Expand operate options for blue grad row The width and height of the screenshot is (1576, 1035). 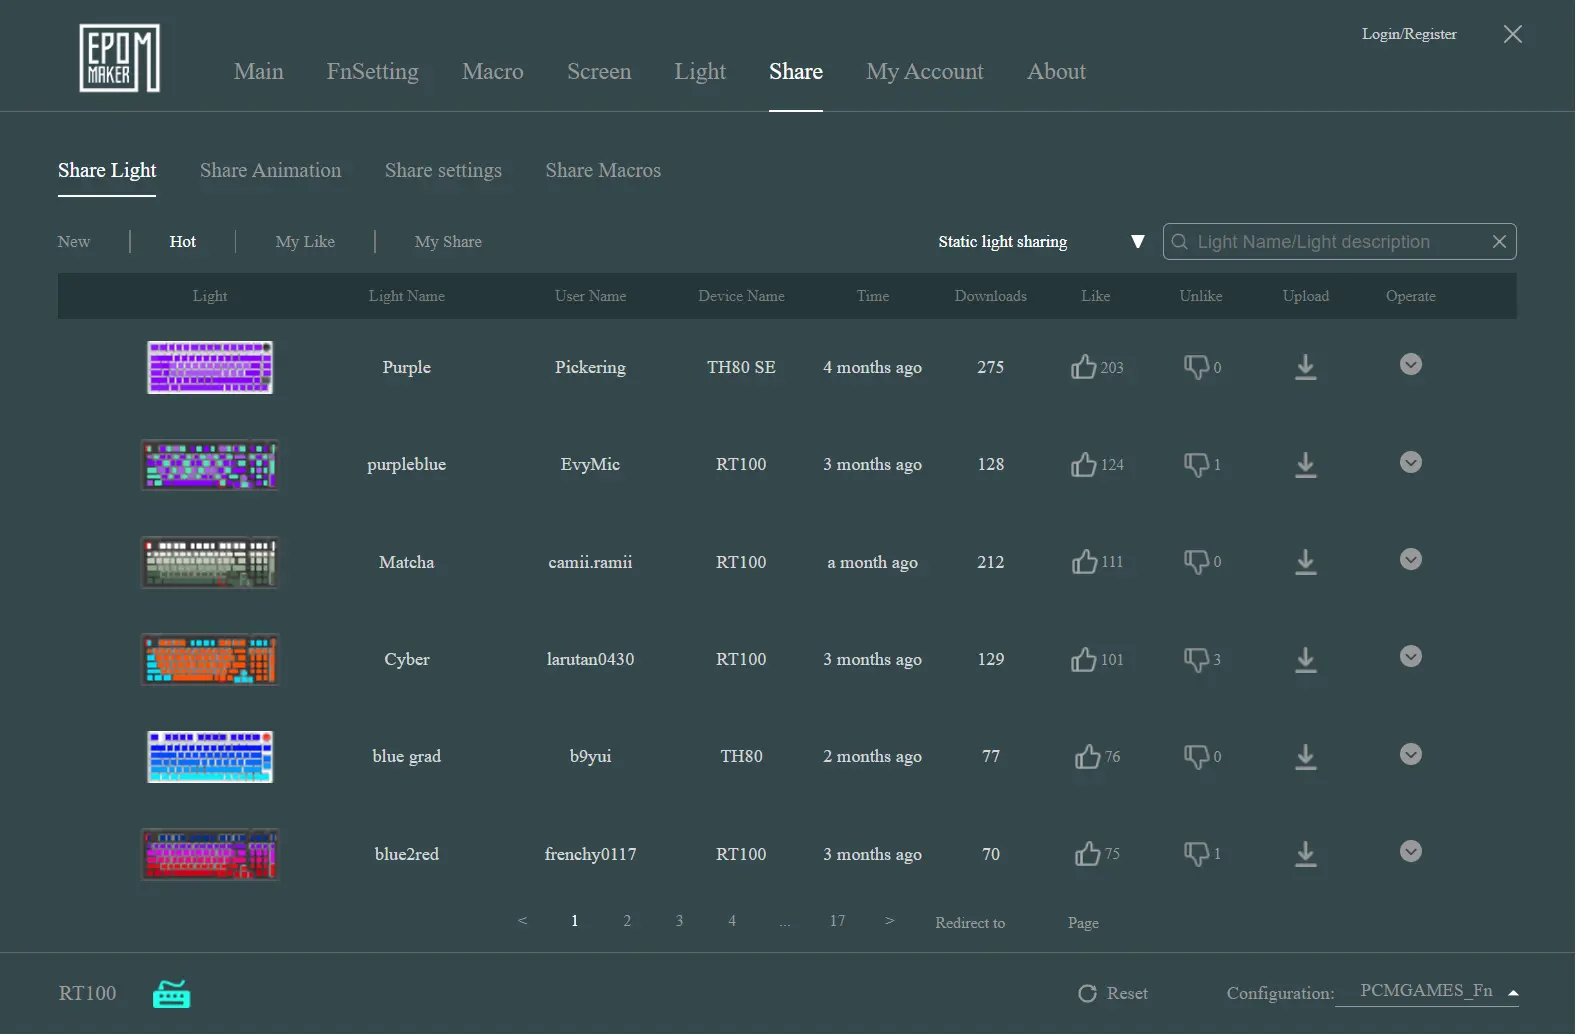[1411, 754]
